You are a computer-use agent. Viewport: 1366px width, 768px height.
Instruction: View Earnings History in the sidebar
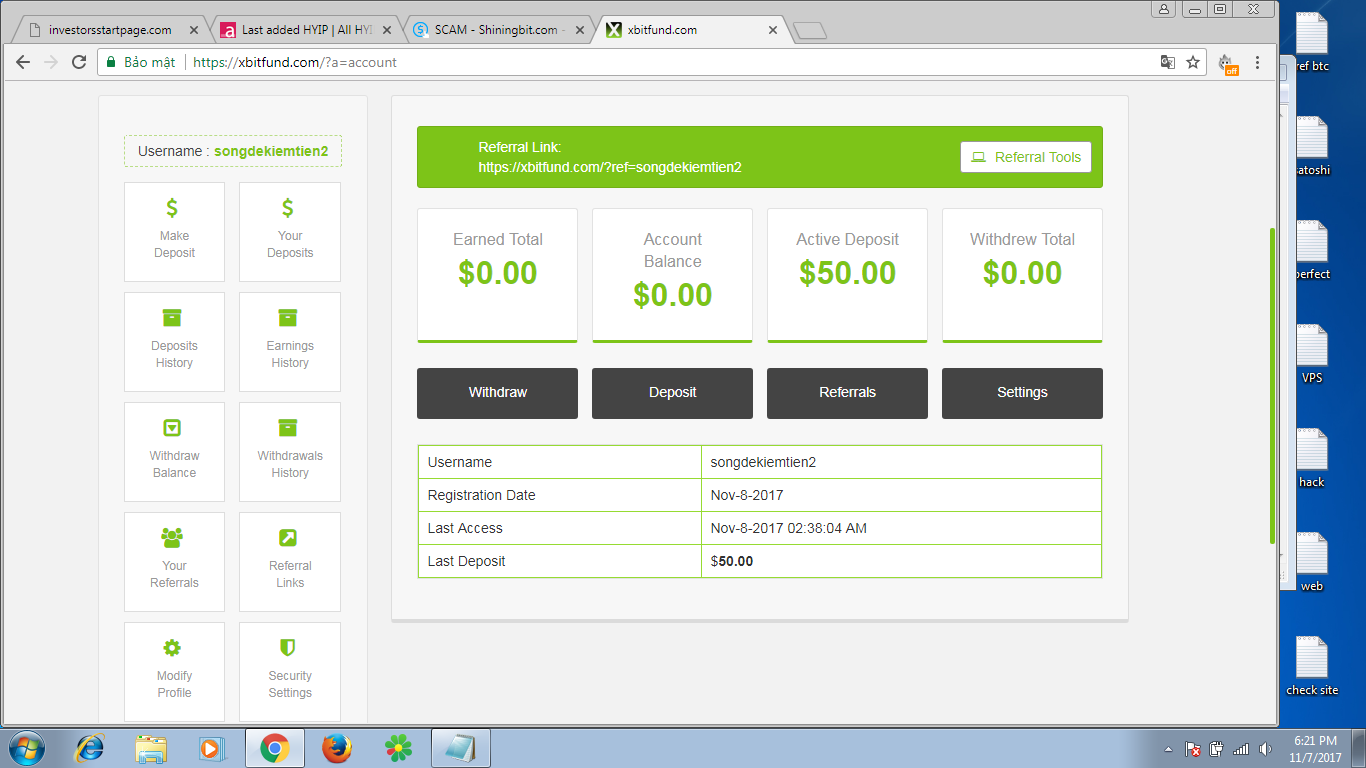click(290, 342)
